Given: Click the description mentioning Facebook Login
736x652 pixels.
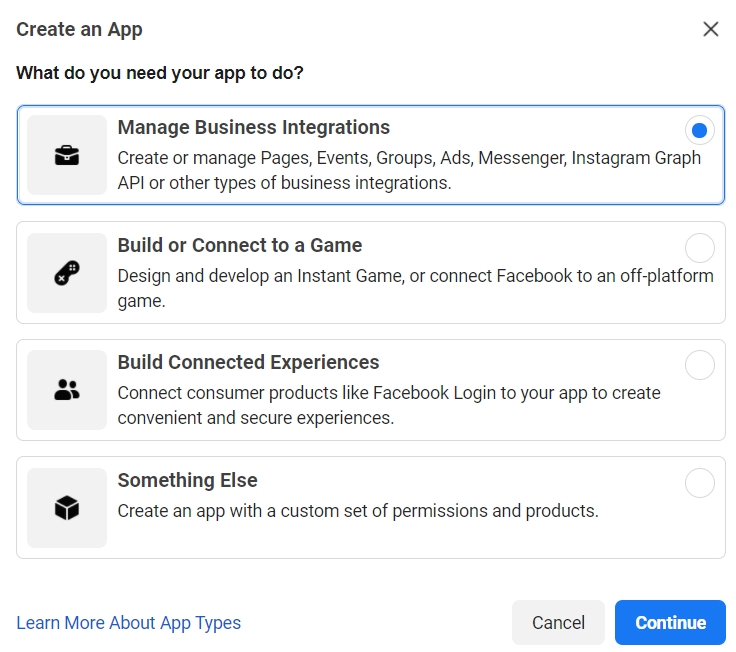Looking at the screenshot, I should (389, 405).
